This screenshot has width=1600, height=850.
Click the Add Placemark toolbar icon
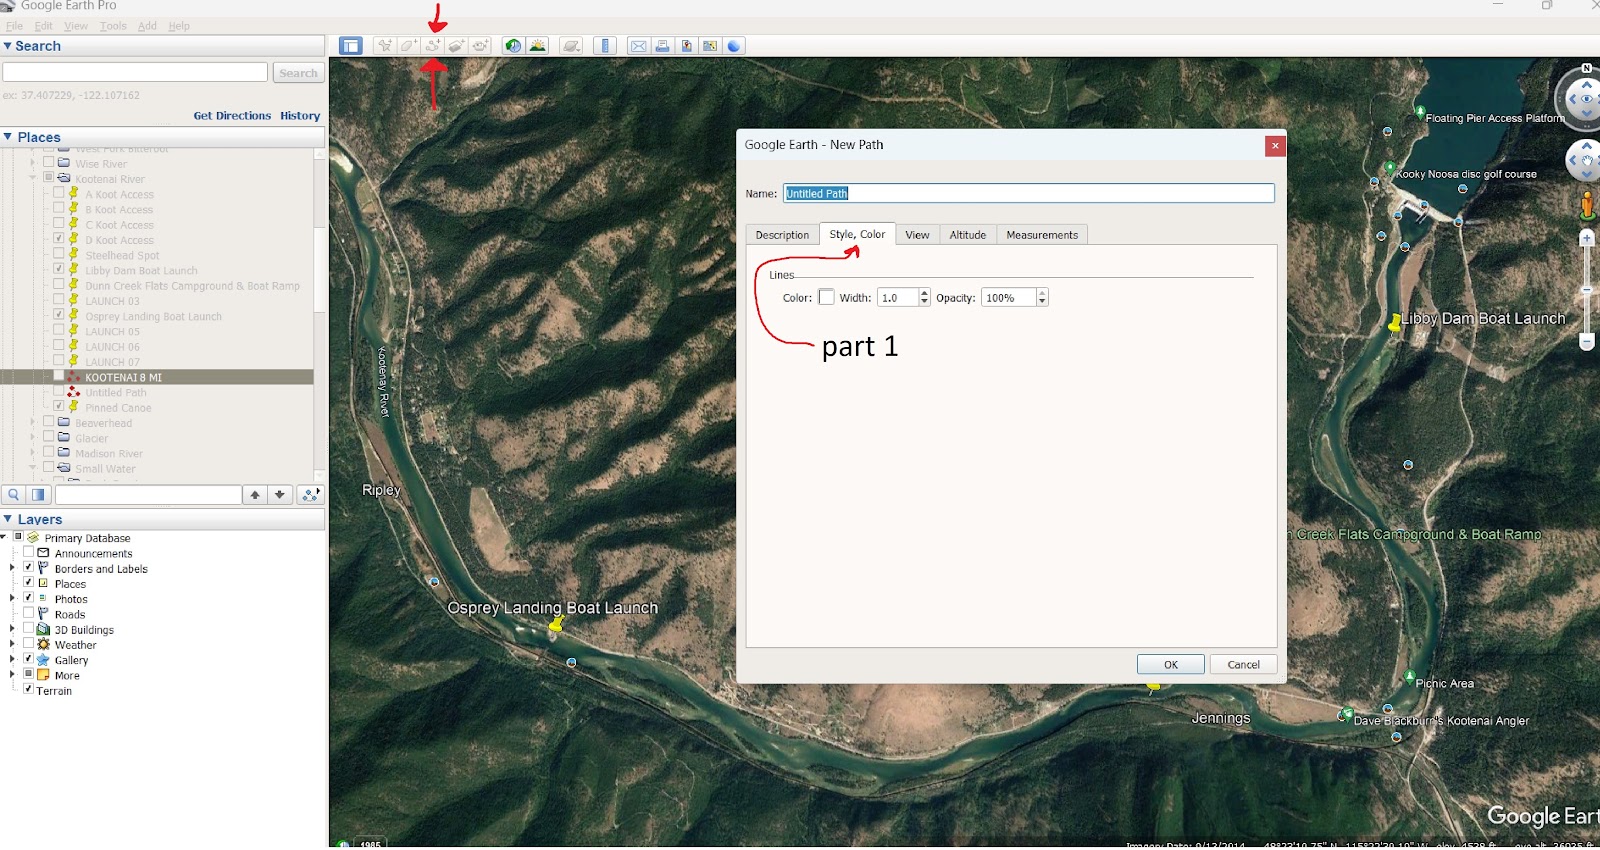click(384, 46)
